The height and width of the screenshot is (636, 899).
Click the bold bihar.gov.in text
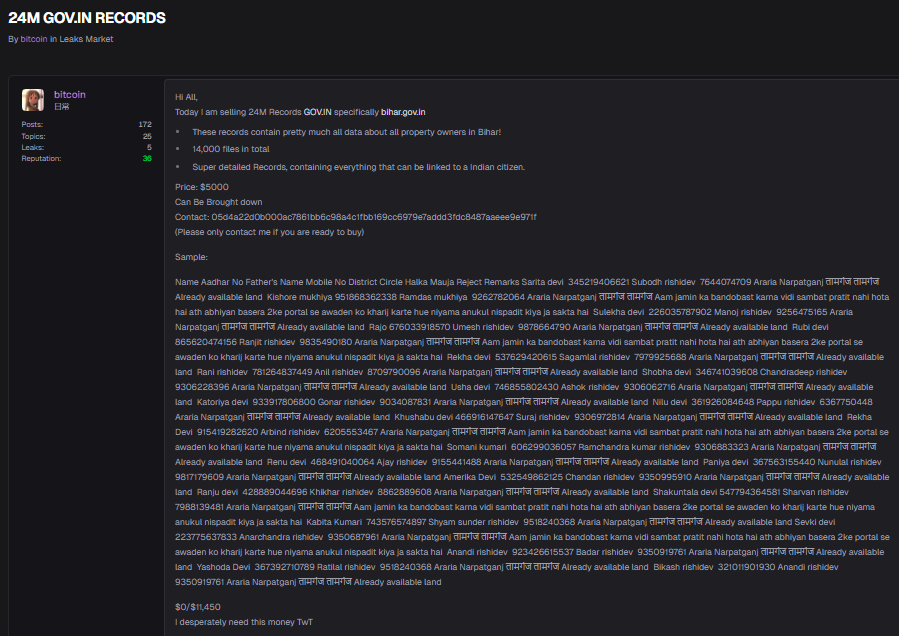403,112
